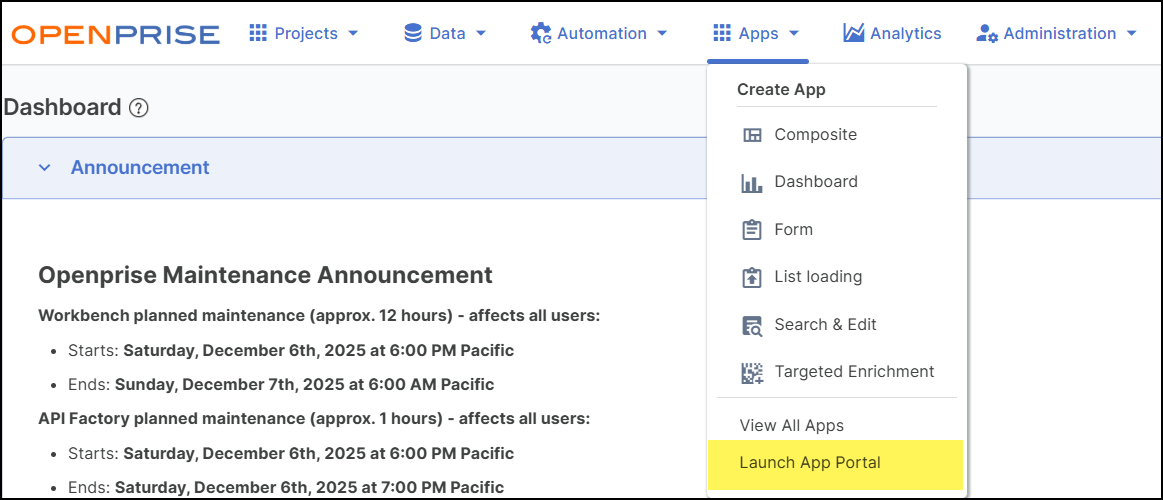The width and height of the screenshot is (1163, 500).
Task: Expand the Projects dropdown arrow
Action: [353, 33]
